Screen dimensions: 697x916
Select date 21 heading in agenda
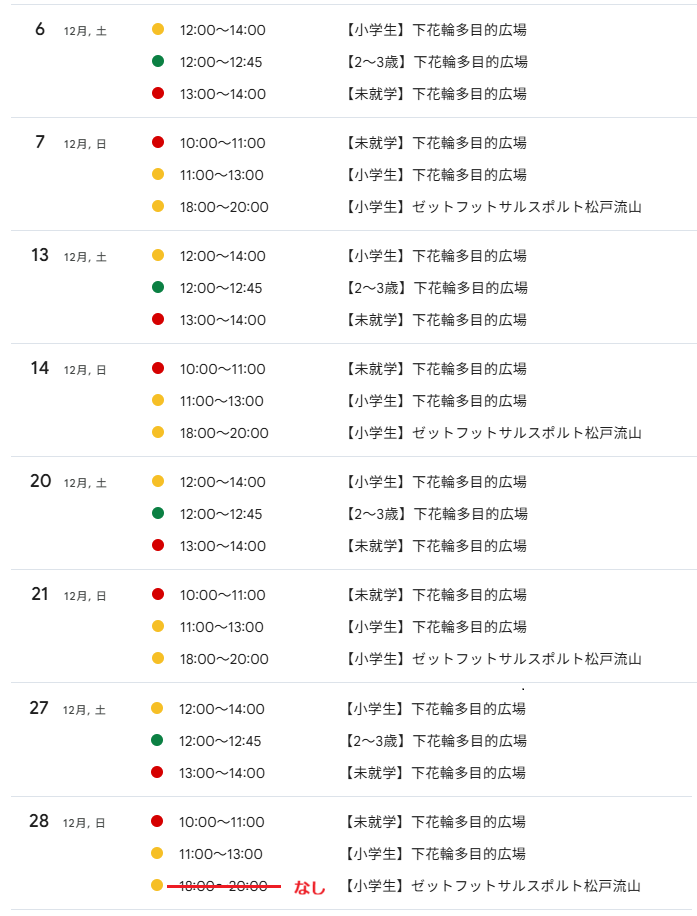coord(40,594)
